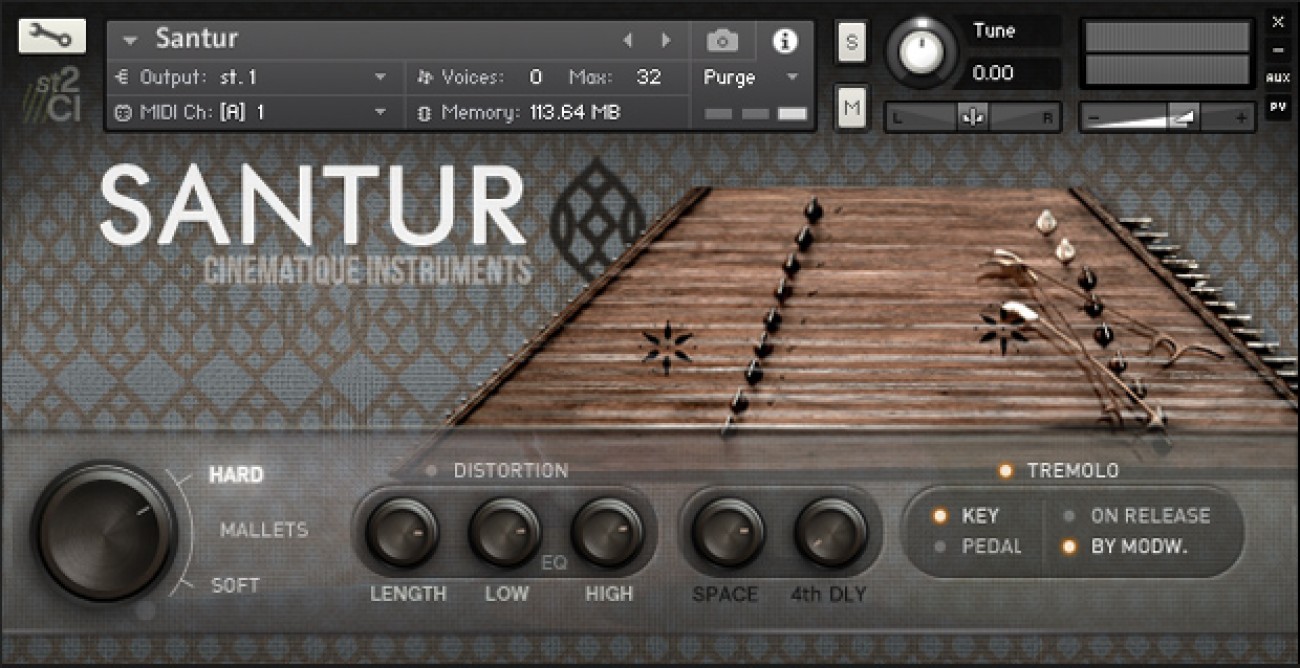The width and height of the screenshot is (1300, 668).
Task: Click the MIDI channel plug icon
Action: click(124, 113)
